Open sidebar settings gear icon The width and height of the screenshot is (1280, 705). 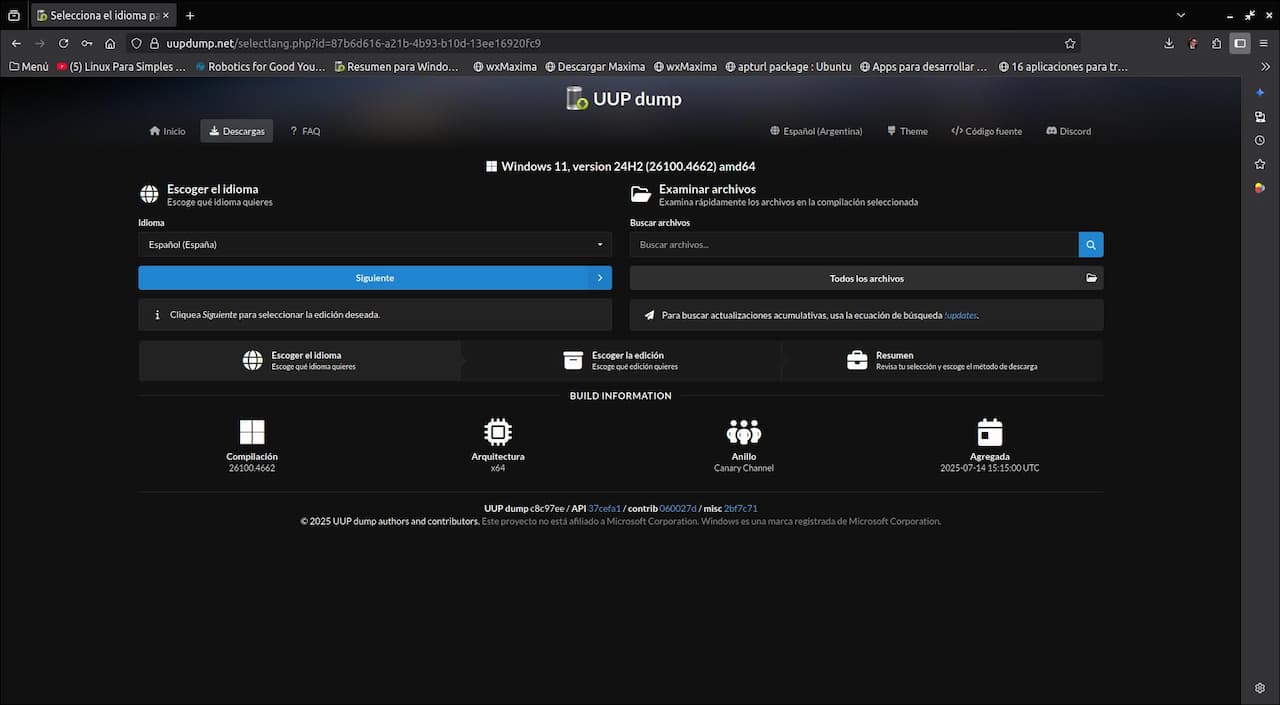tap(1260, 688)
